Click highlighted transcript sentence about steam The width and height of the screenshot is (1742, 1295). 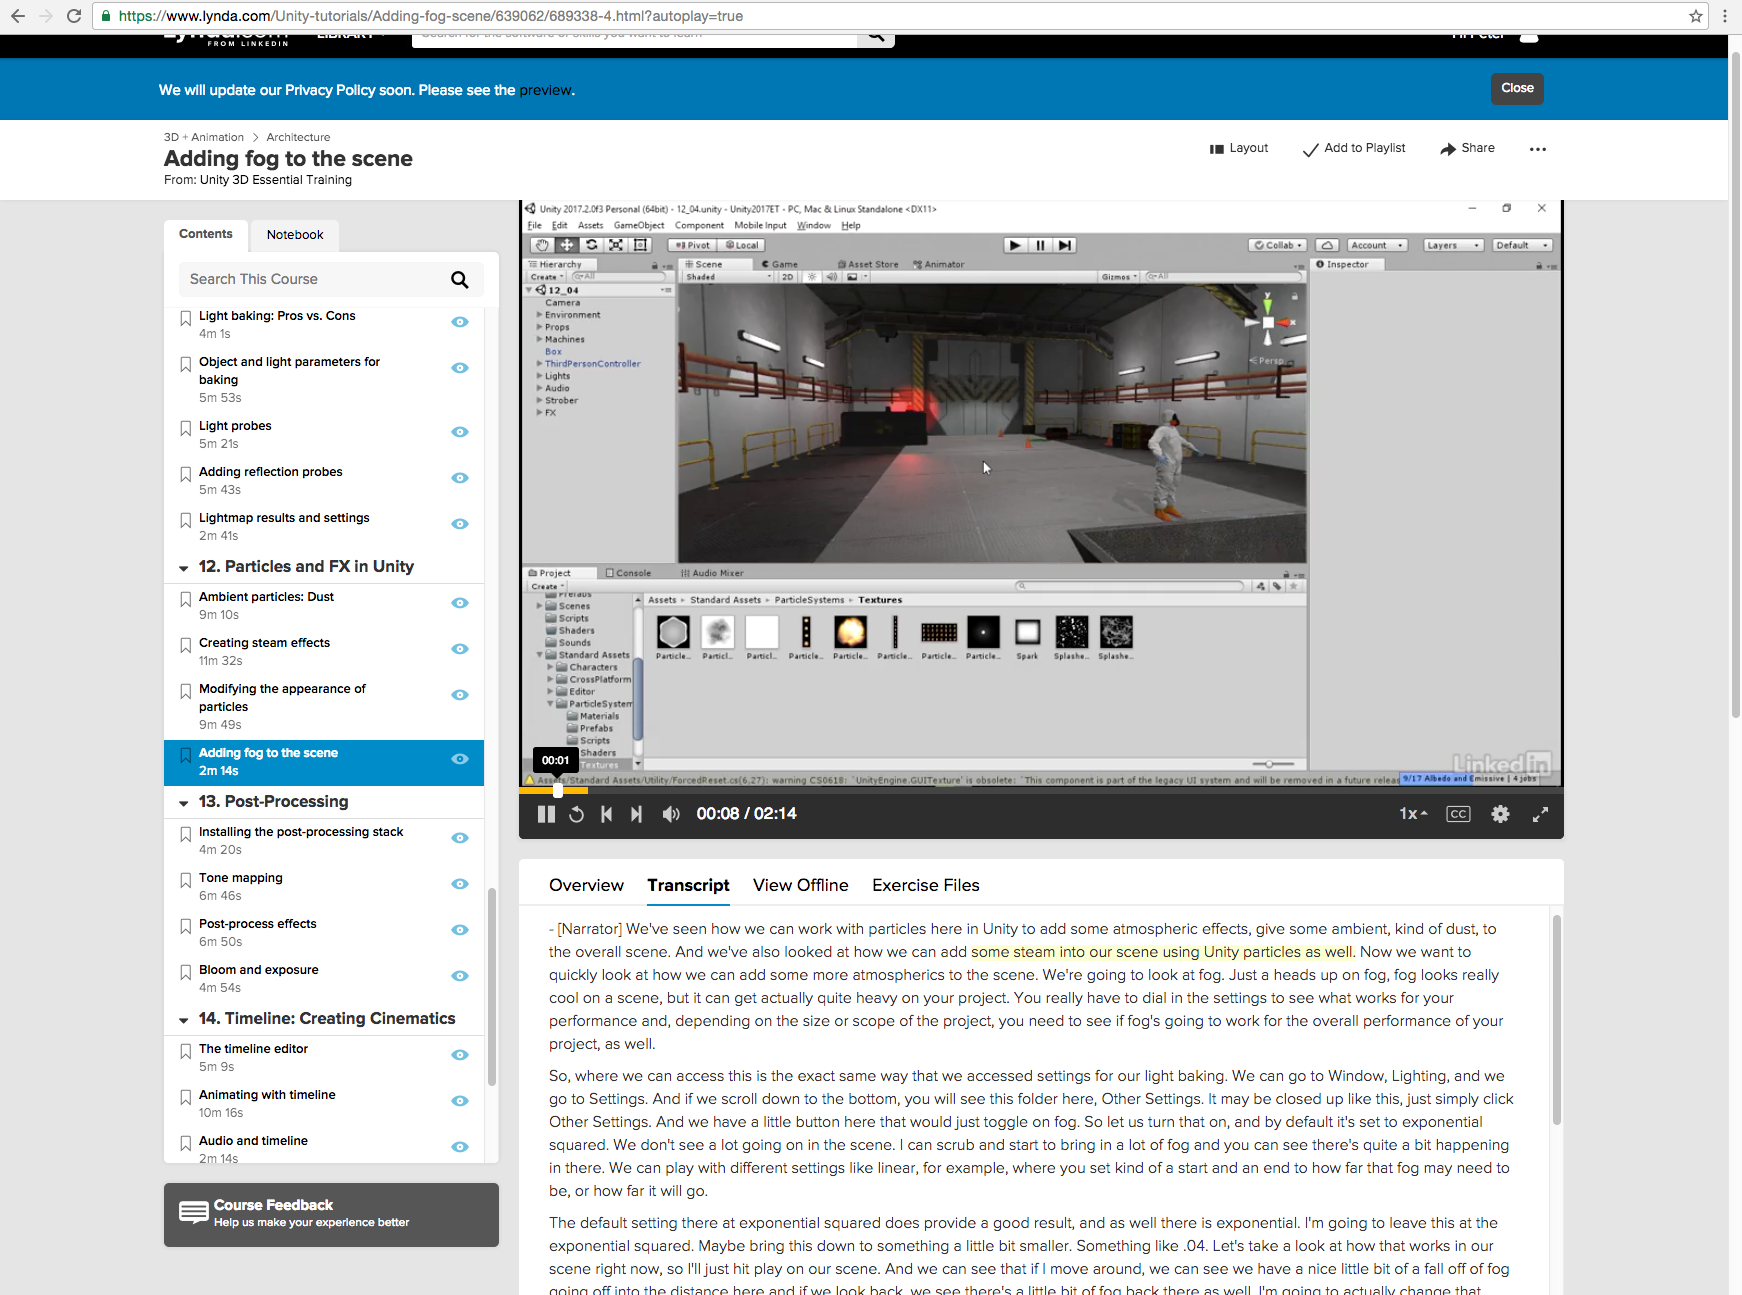click(x=1163, y=952)
